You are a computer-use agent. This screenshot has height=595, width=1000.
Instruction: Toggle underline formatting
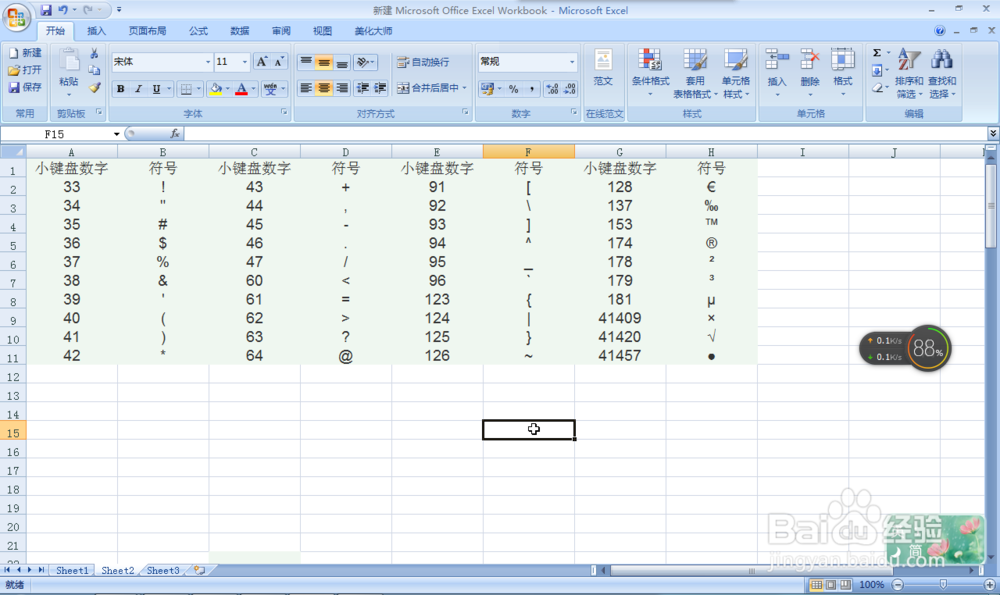tap(156, 89)
